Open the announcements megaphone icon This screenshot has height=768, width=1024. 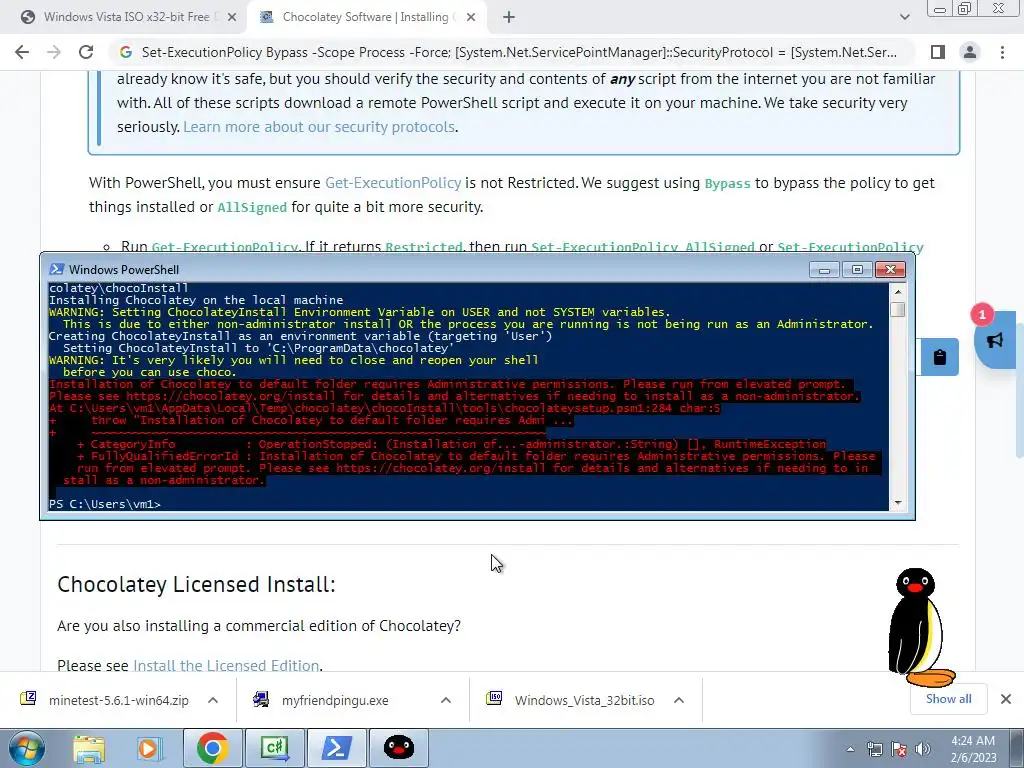click(995, 340)
